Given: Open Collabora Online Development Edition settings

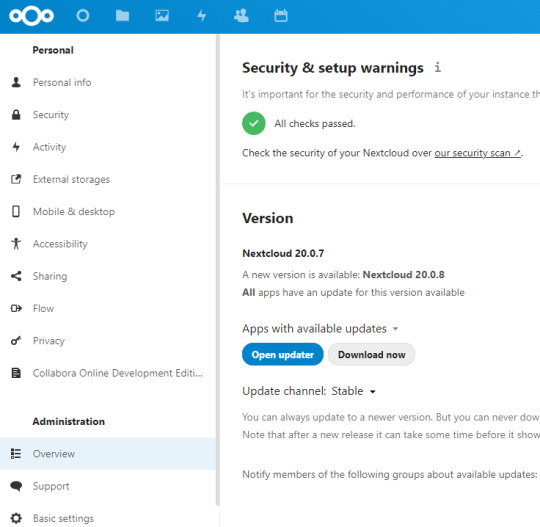Looking at the screenshot, I should (108, 373).
